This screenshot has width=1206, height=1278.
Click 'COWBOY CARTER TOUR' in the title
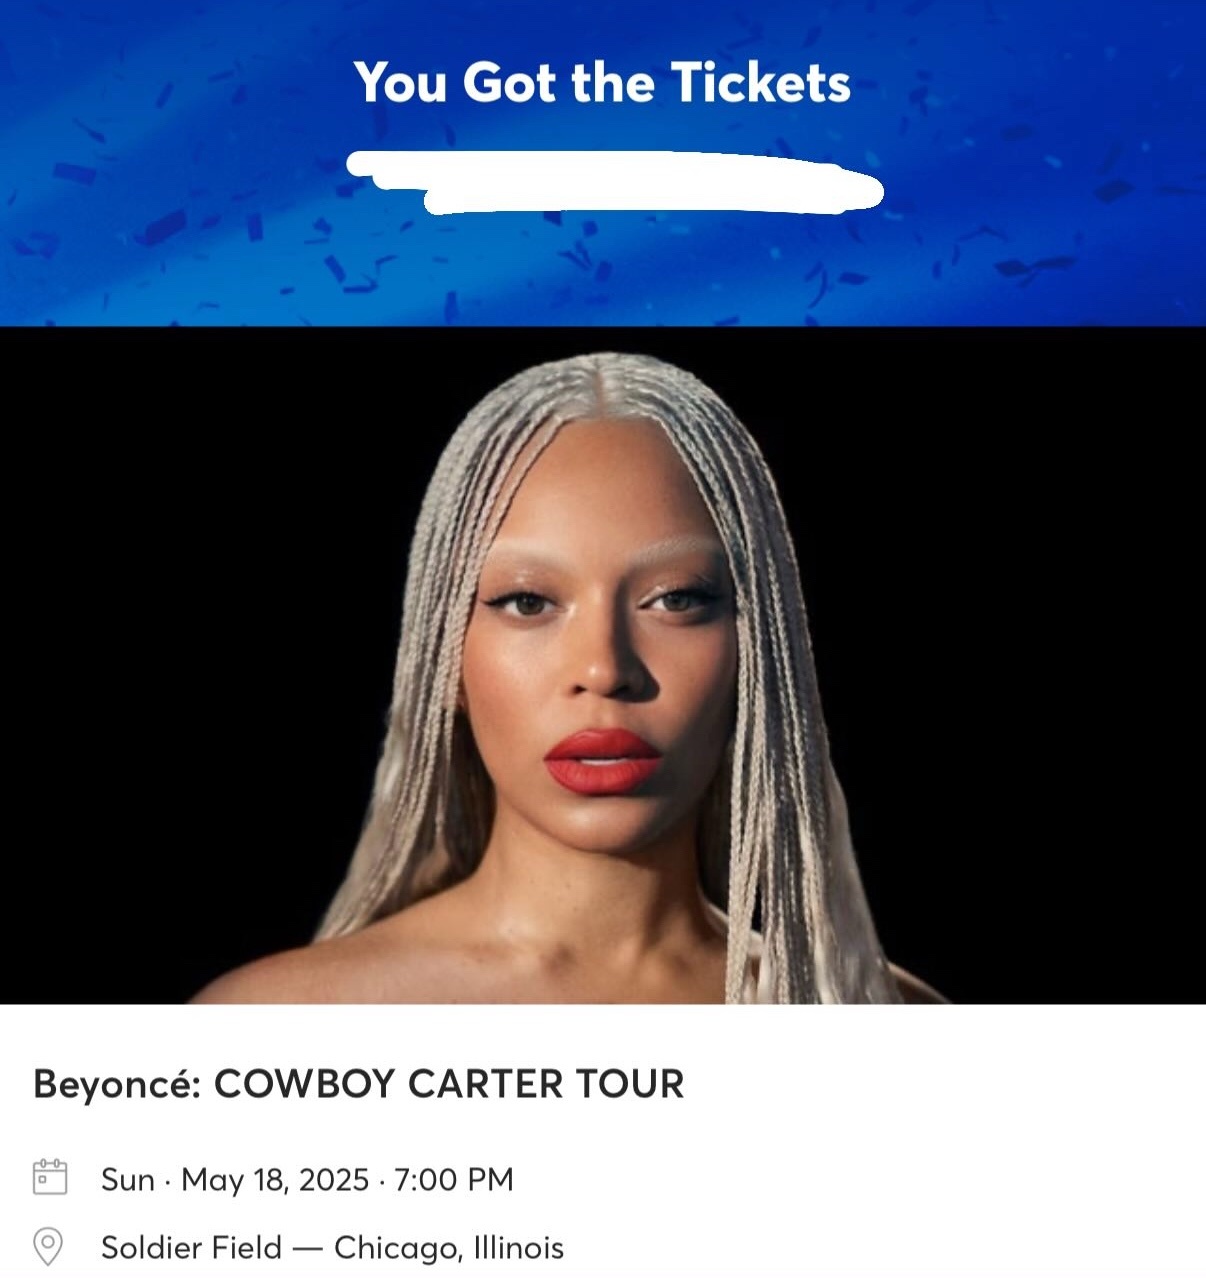449,1084
